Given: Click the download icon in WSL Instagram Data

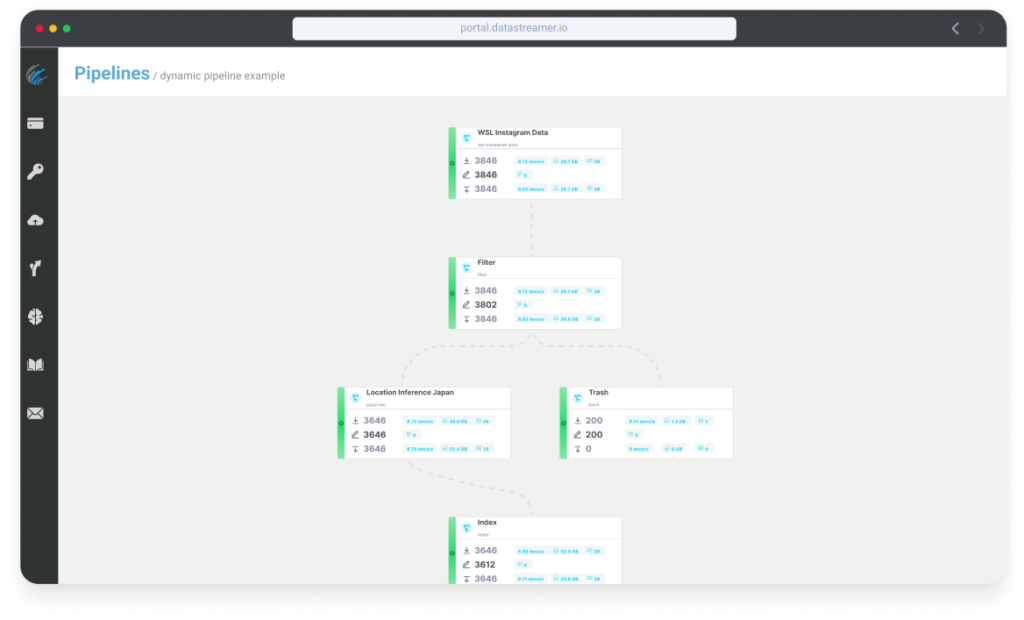Looking at the screenshot, I should pos(466,161).
